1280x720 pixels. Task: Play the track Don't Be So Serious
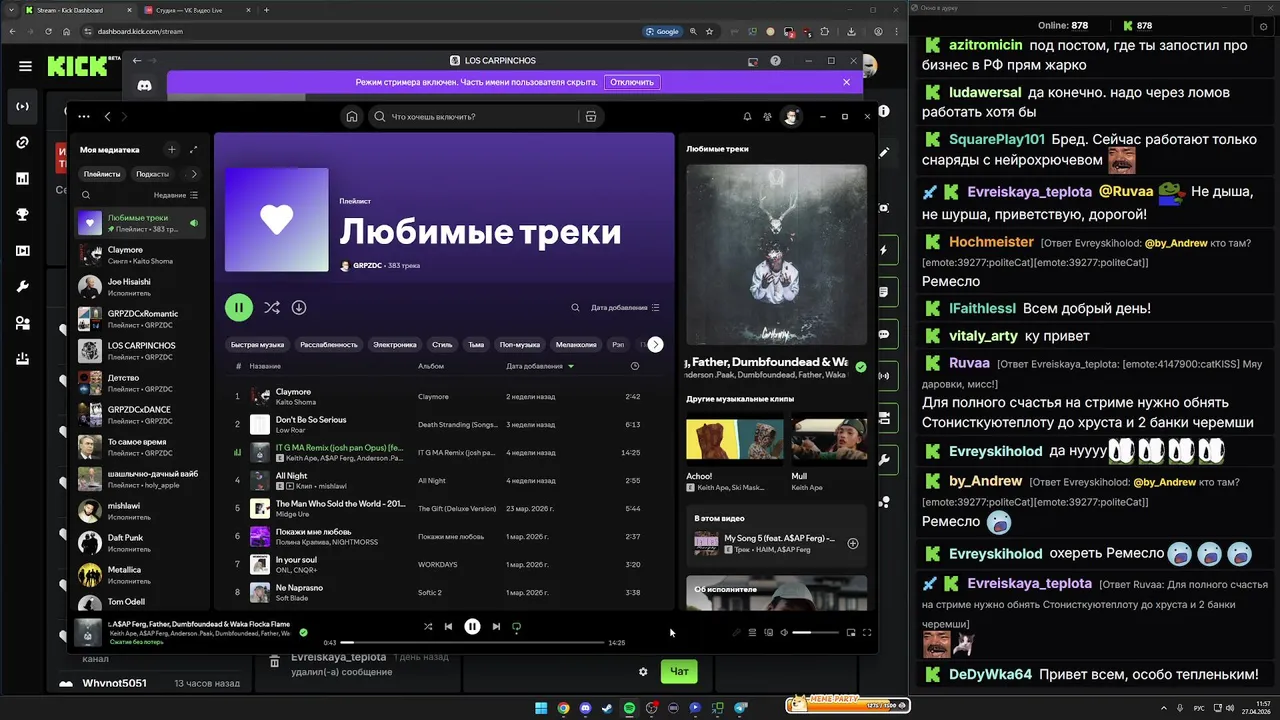(311, 420)
